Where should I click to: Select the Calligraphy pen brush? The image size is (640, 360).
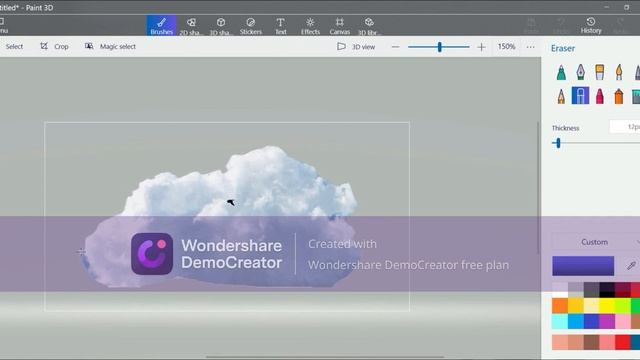pos(580,72)
